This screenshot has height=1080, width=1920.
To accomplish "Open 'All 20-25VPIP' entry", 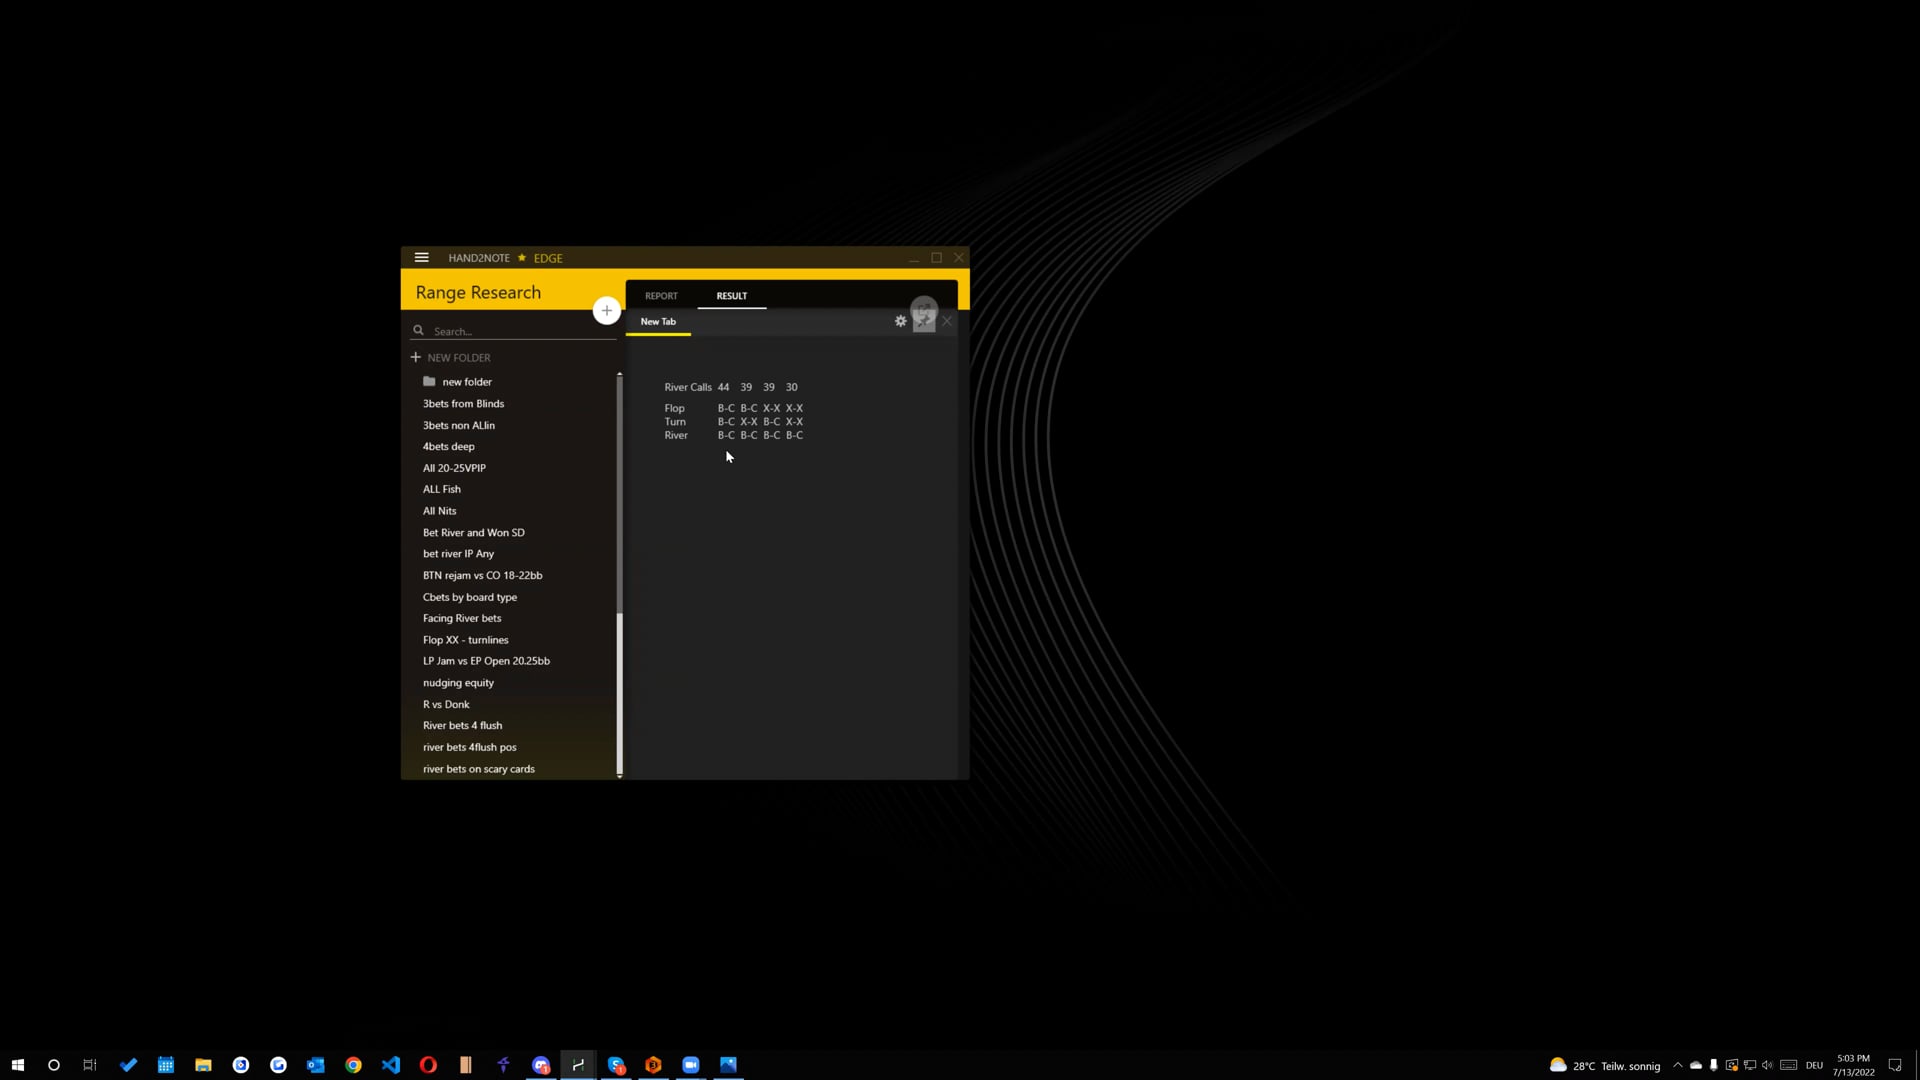I will tap(454, 468).
